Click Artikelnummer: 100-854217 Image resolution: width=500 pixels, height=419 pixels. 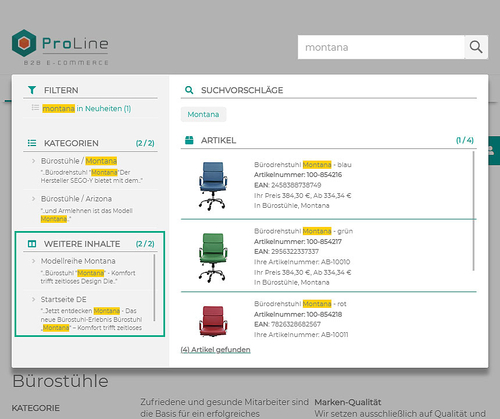(x=298, y=241)
